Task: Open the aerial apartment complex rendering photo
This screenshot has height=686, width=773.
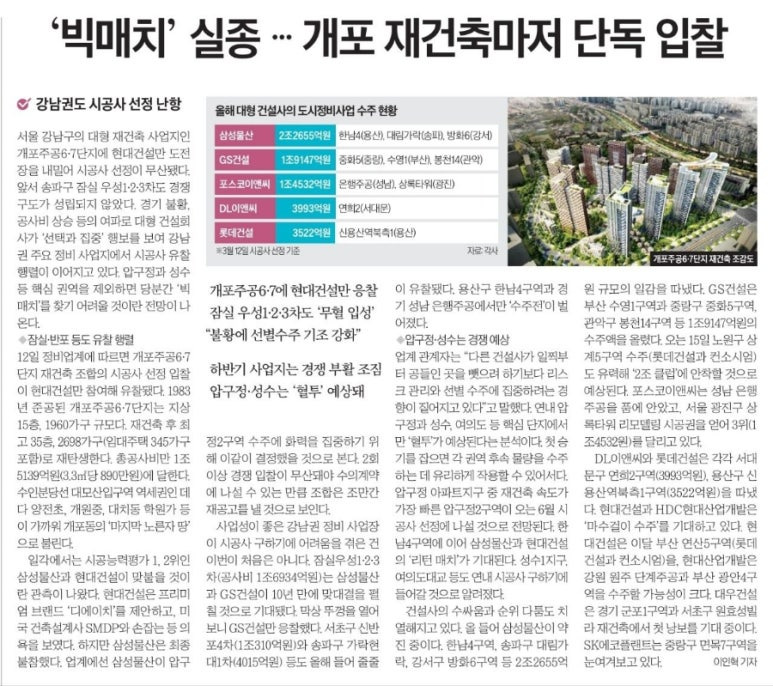Action: tap(632, 181)
